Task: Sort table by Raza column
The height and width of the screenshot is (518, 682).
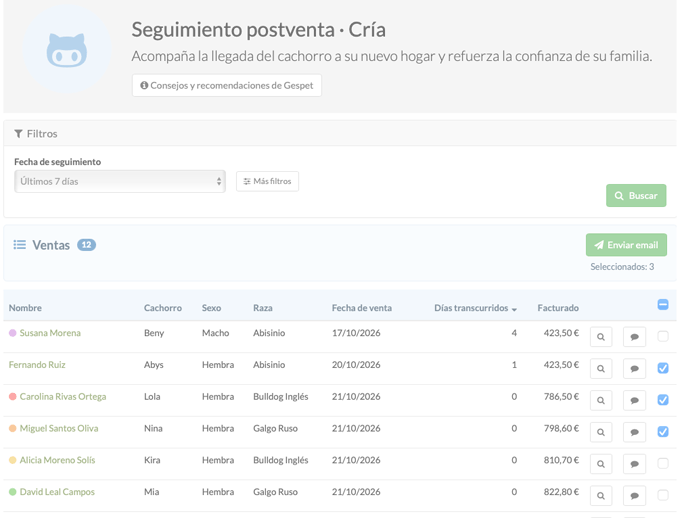Action: pyautogui.click(x=263, y=308)
